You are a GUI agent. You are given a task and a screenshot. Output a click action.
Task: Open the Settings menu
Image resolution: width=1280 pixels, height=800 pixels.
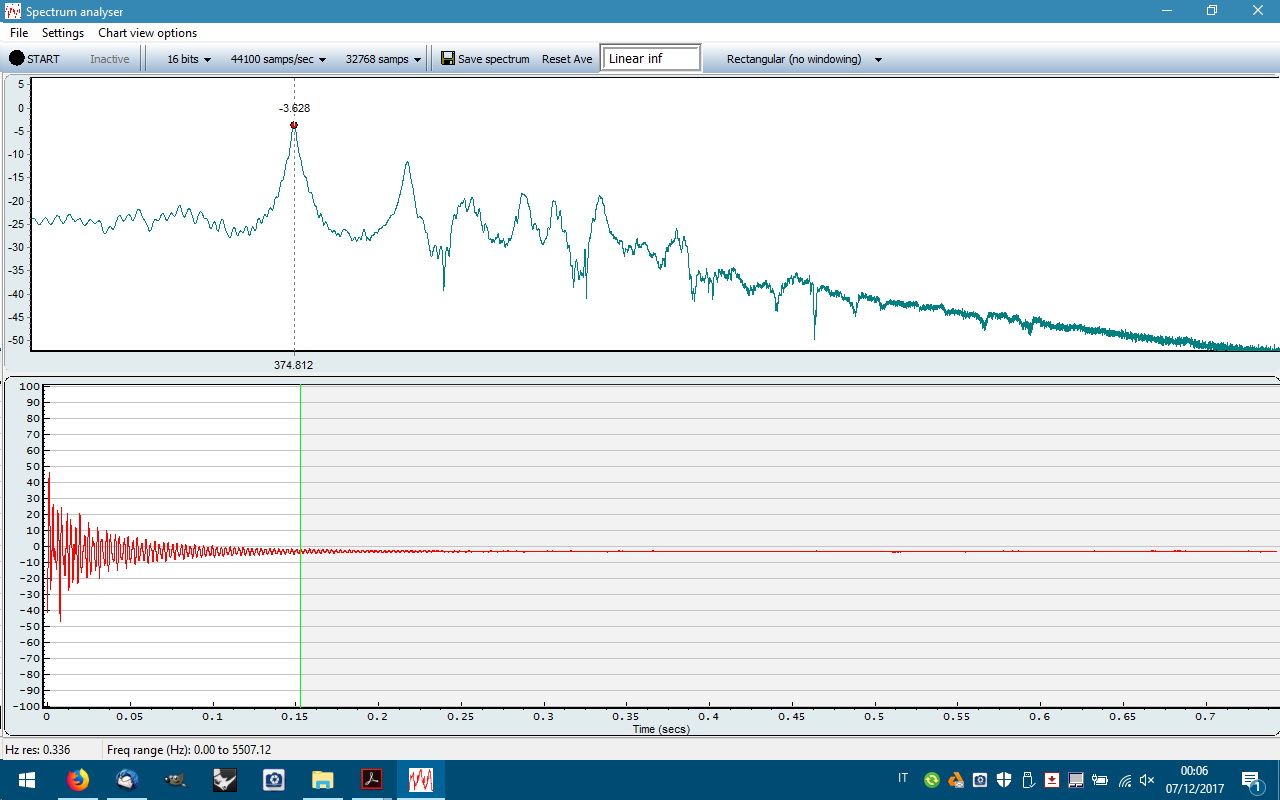63,33
